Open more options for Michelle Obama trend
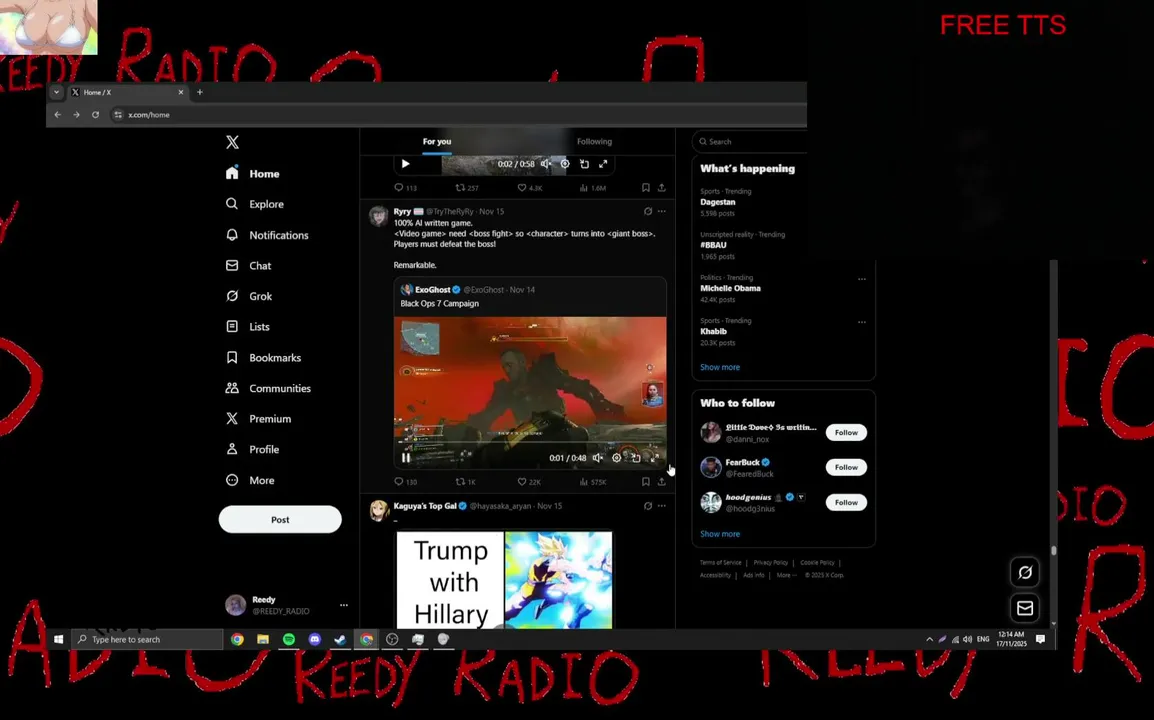Image resolution: width=1154 pixels, height=720 pixels. [x=862, y=279]
